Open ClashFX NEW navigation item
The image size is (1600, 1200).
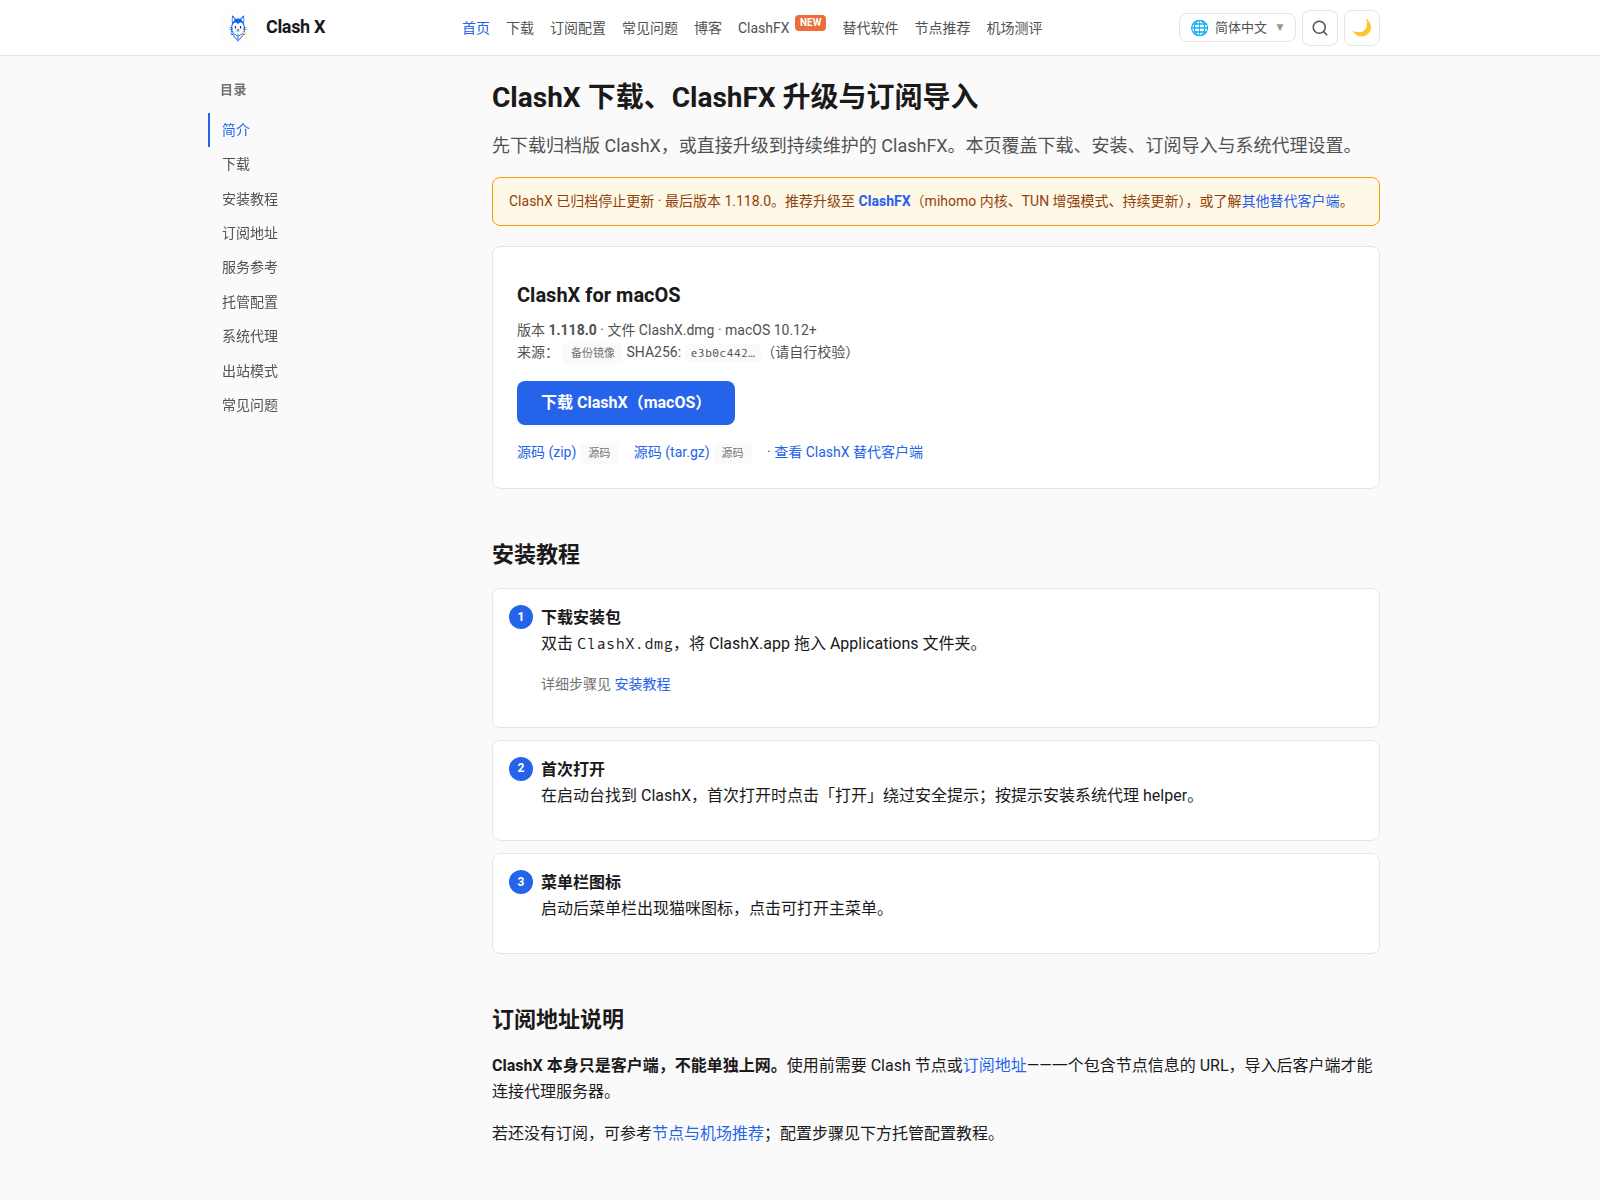pyautogui.click(x=781, y=27)
